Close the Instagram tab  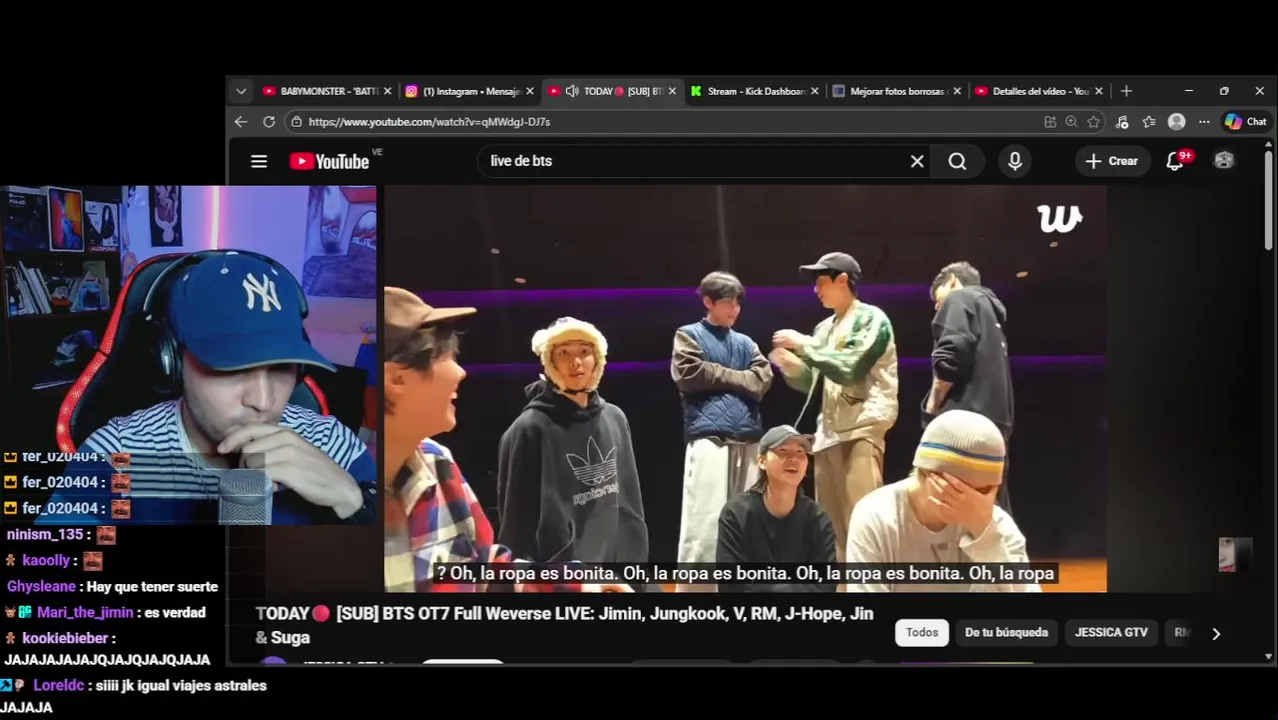(x=530, y=91)
